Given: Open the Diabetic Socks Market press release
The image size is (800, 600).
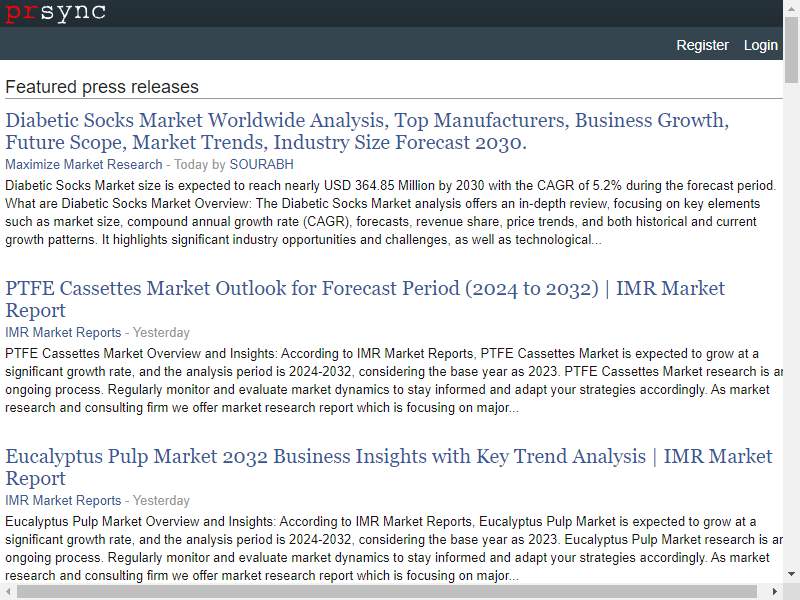Looking at the screenshot, I should [367, 131].
